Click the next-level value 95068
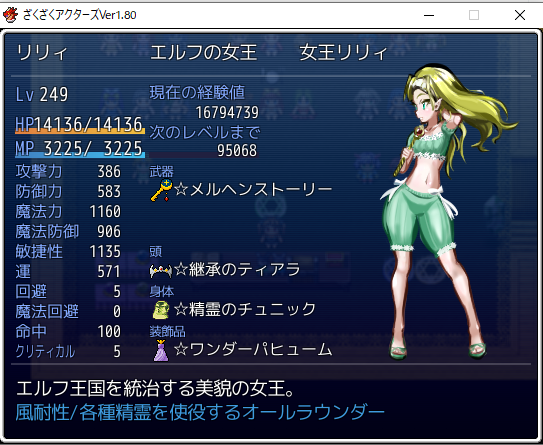Viewport: 543px width, 445px height. pyautogui.click(x=237, y=150)
